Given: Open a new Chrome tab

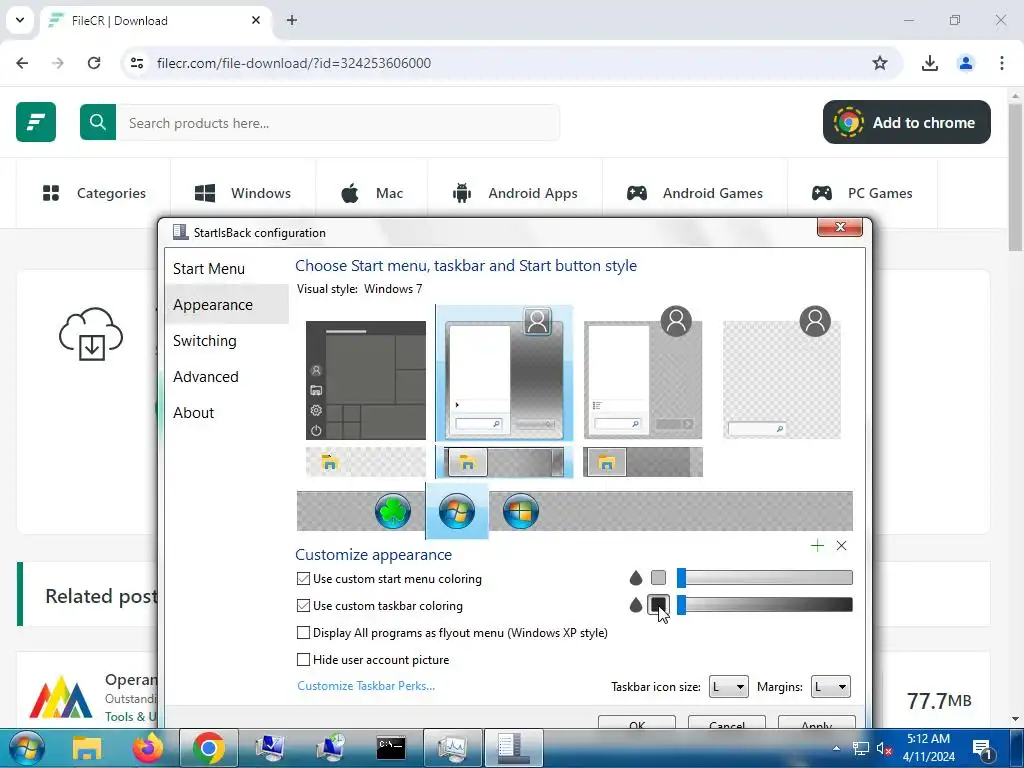Looking at the screenshot, I should tap(292, 20).
